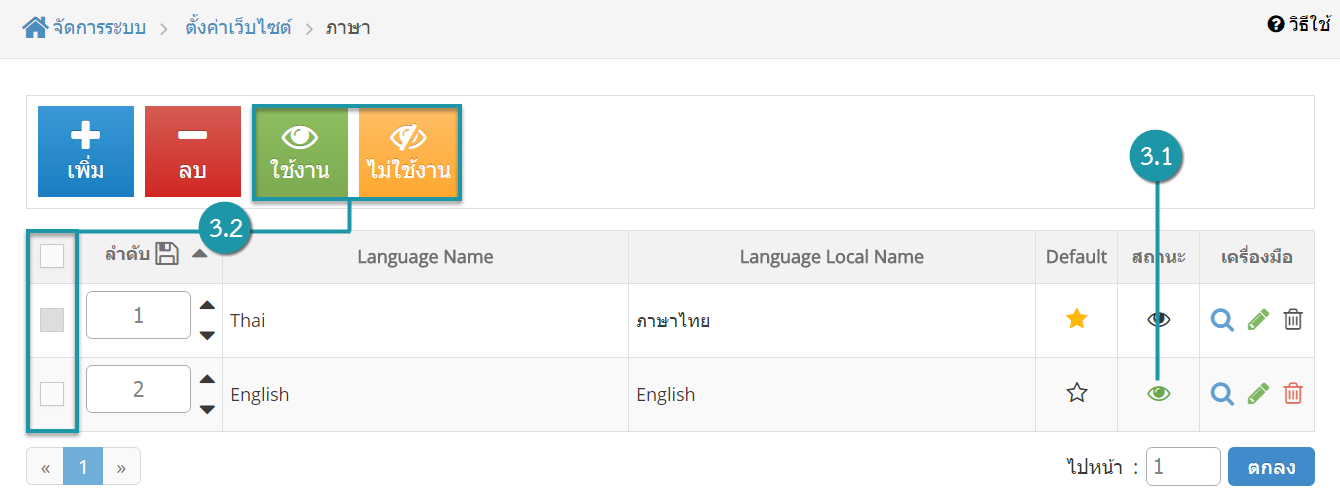Set English as default with star icon
Screen dimensions: 1340x497
click(x=1076, y=393)
